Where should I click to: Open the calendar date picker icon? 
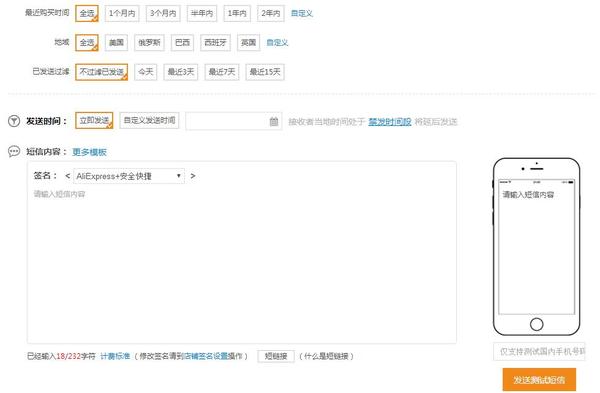[274, 121]
